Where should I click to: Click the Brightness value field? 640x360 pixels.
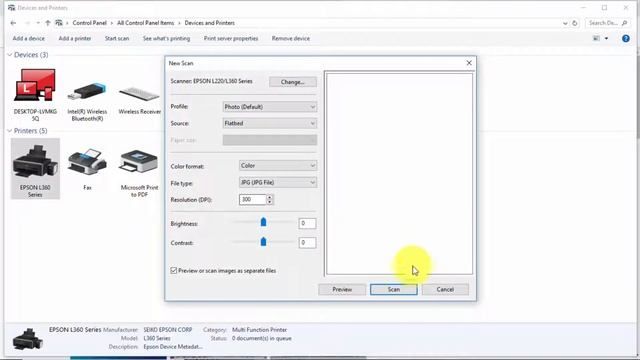point(307,223)
